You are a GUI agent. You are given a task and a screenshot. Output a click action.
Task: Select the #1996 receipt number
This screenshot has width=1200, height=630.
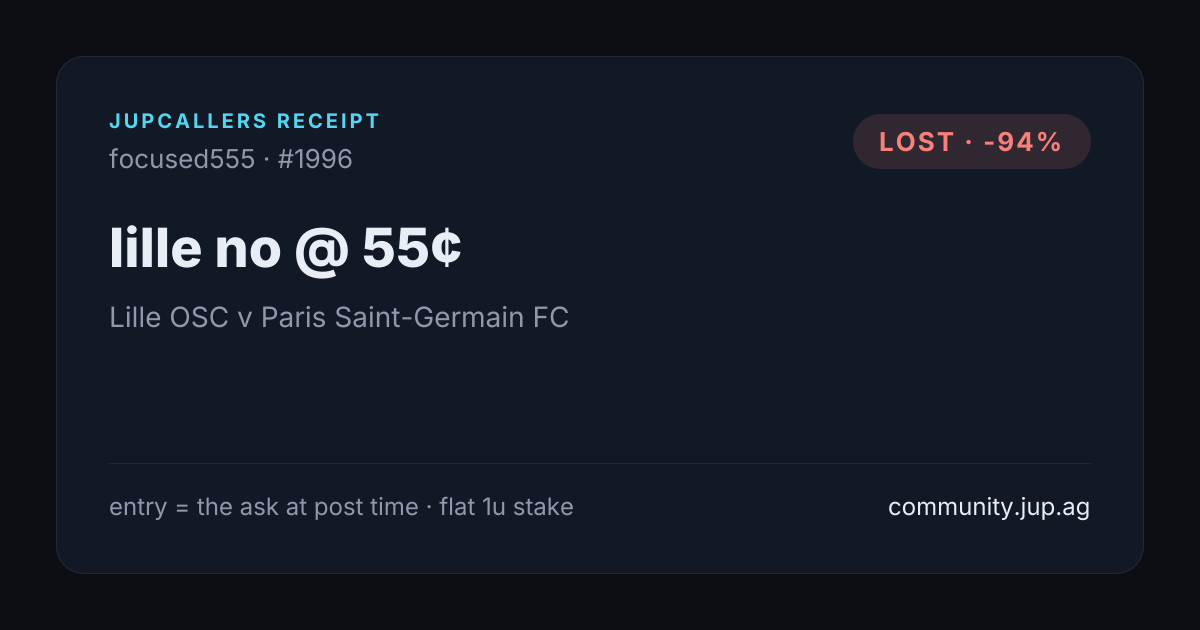(315, 159)
